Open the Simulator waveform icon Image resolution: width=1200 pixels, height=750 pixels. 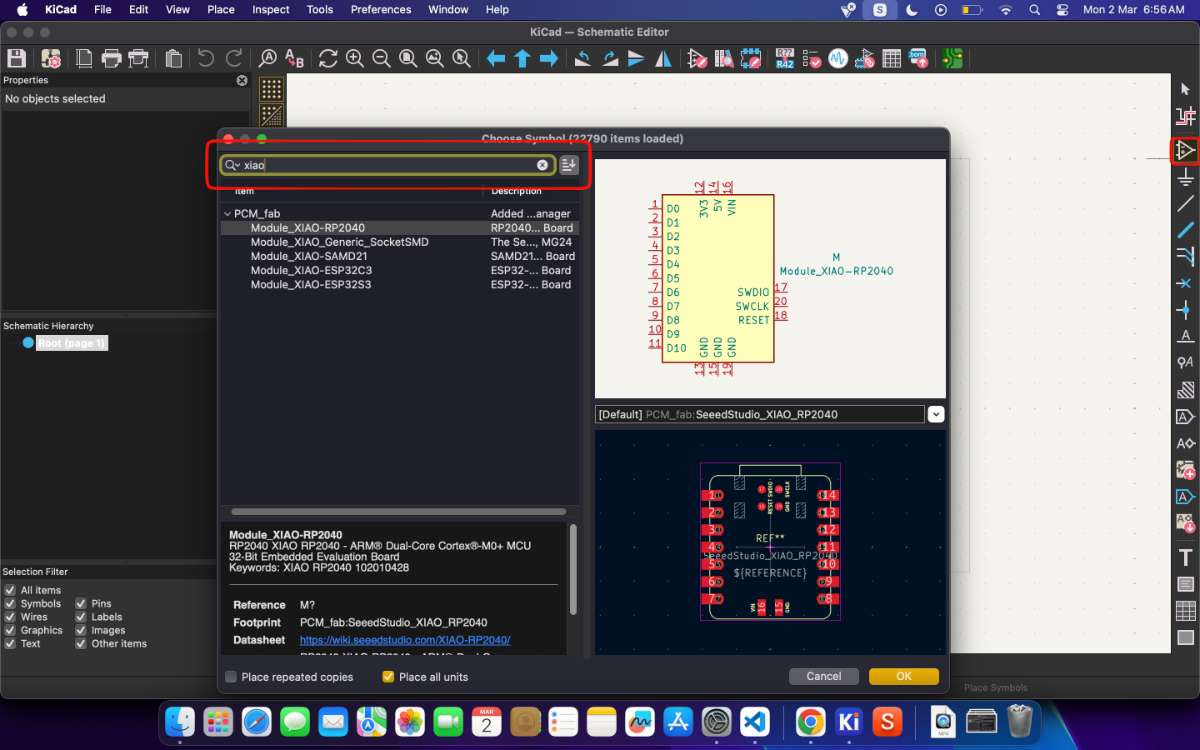pyautogui.click(x=838, y=59)
